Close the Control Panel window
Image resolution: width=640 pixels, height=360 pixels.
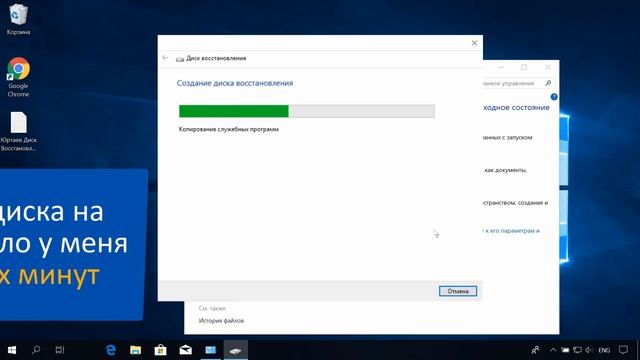pos(548,67)
